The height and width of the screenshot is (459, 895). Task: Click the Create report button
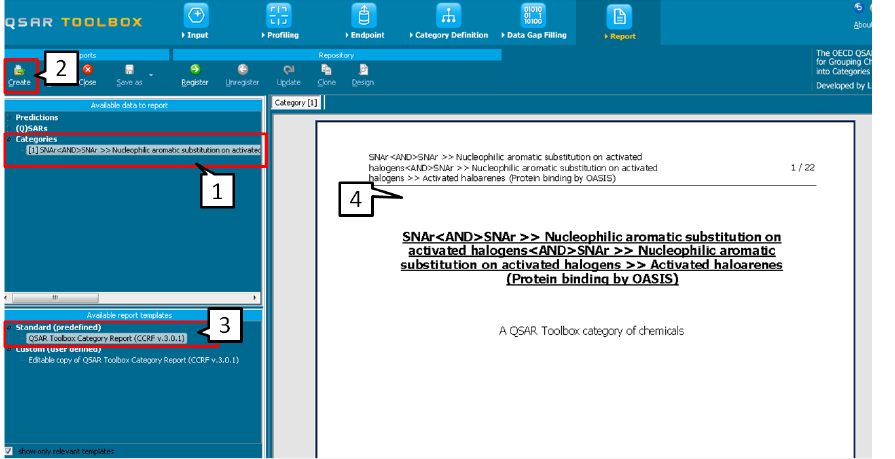coord(19,75)
